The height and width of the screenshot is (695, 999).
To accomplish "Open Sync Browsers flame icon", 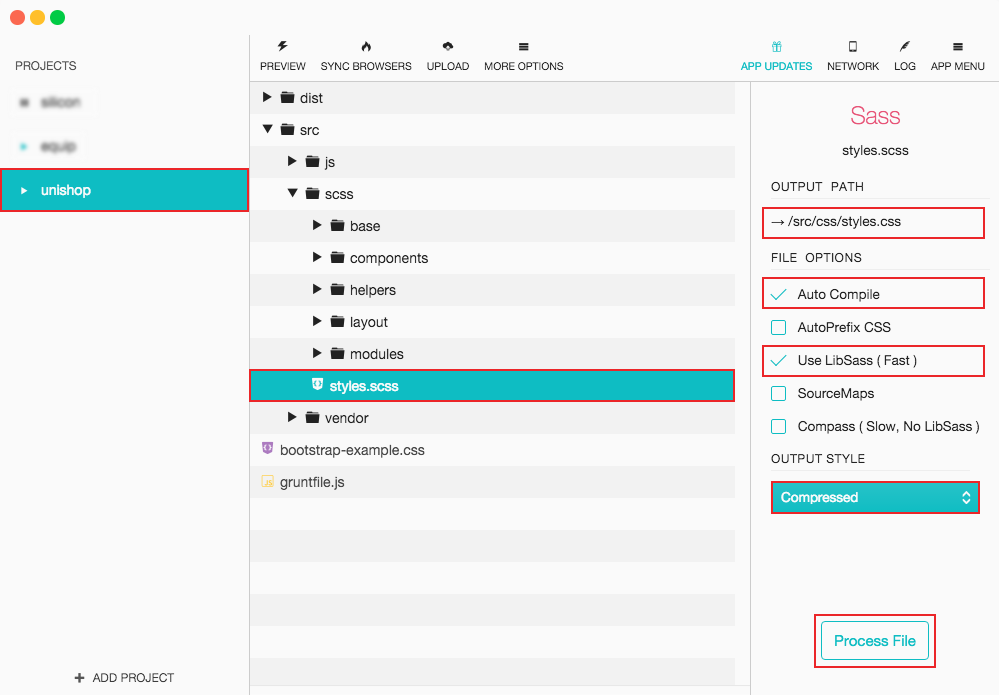I will tap(366, 47).
